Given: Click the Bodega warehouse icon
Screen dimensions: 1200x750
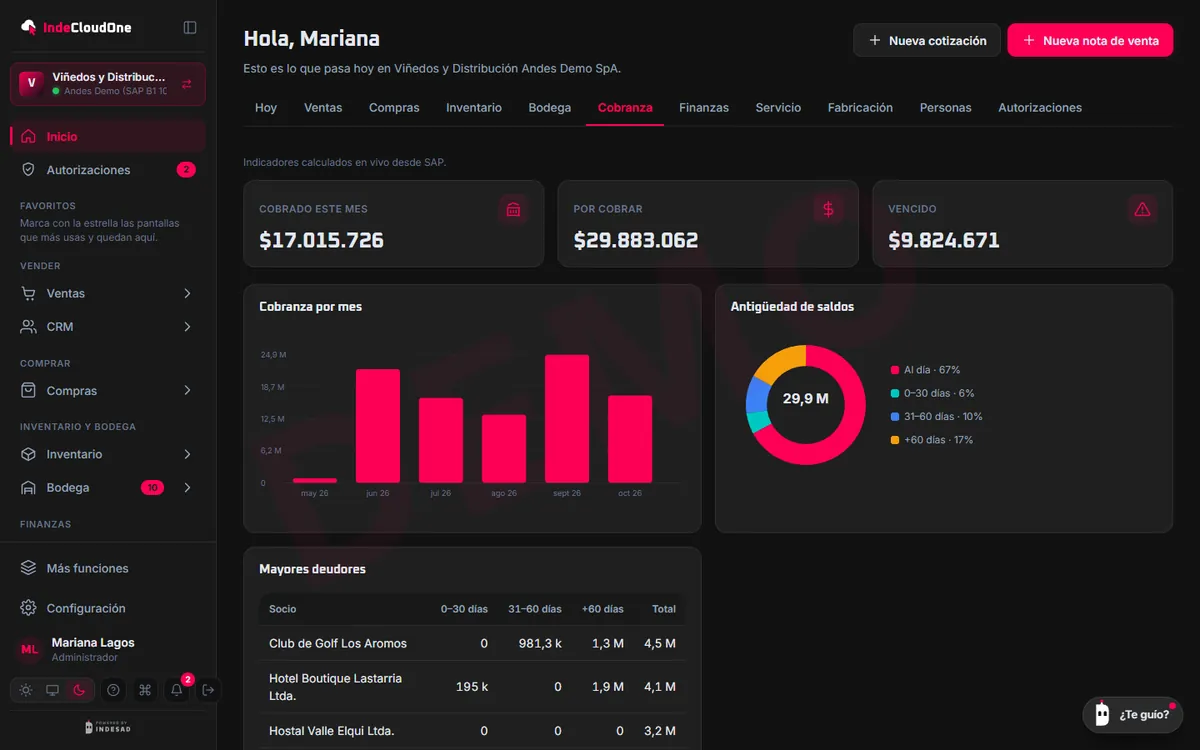Looking at the screenshot, I should [x=28, y=488].
